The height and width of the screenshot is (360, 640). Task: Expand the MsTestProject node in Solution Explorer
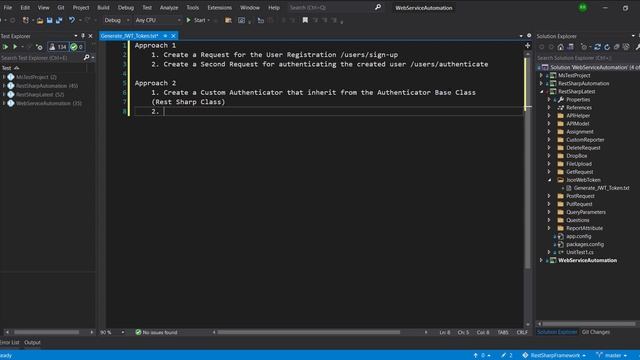point(541,75)
